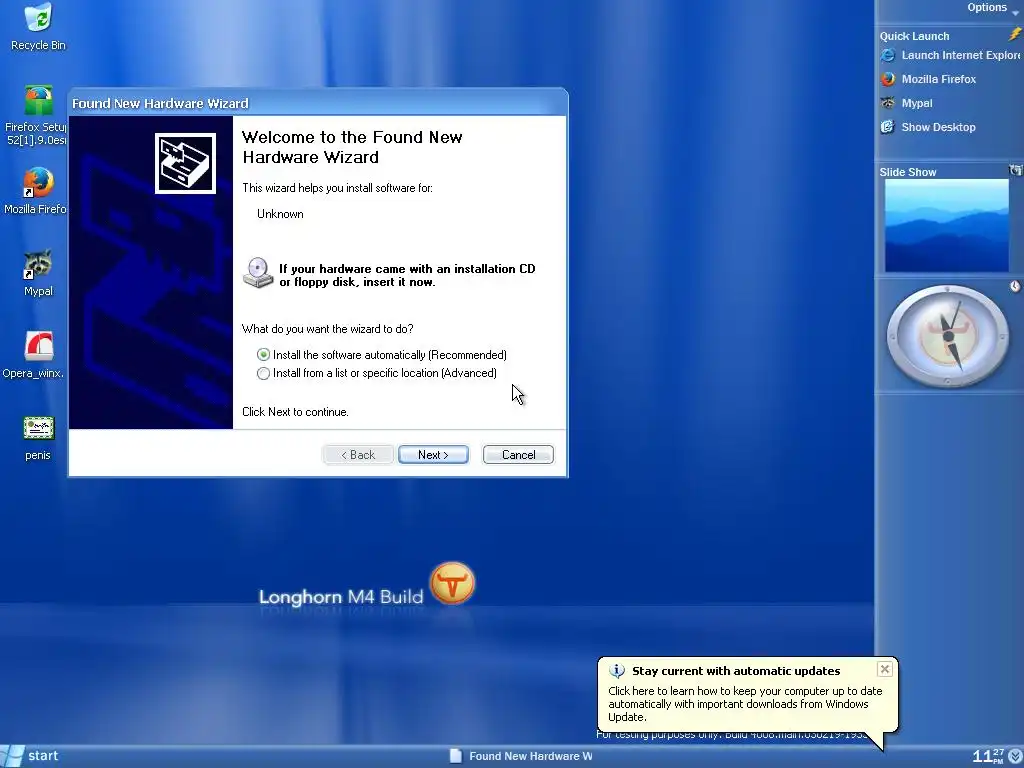Click the Back button in wizard
The width and height of the screenshot is (1024, 768).
(x=358, y=455)
